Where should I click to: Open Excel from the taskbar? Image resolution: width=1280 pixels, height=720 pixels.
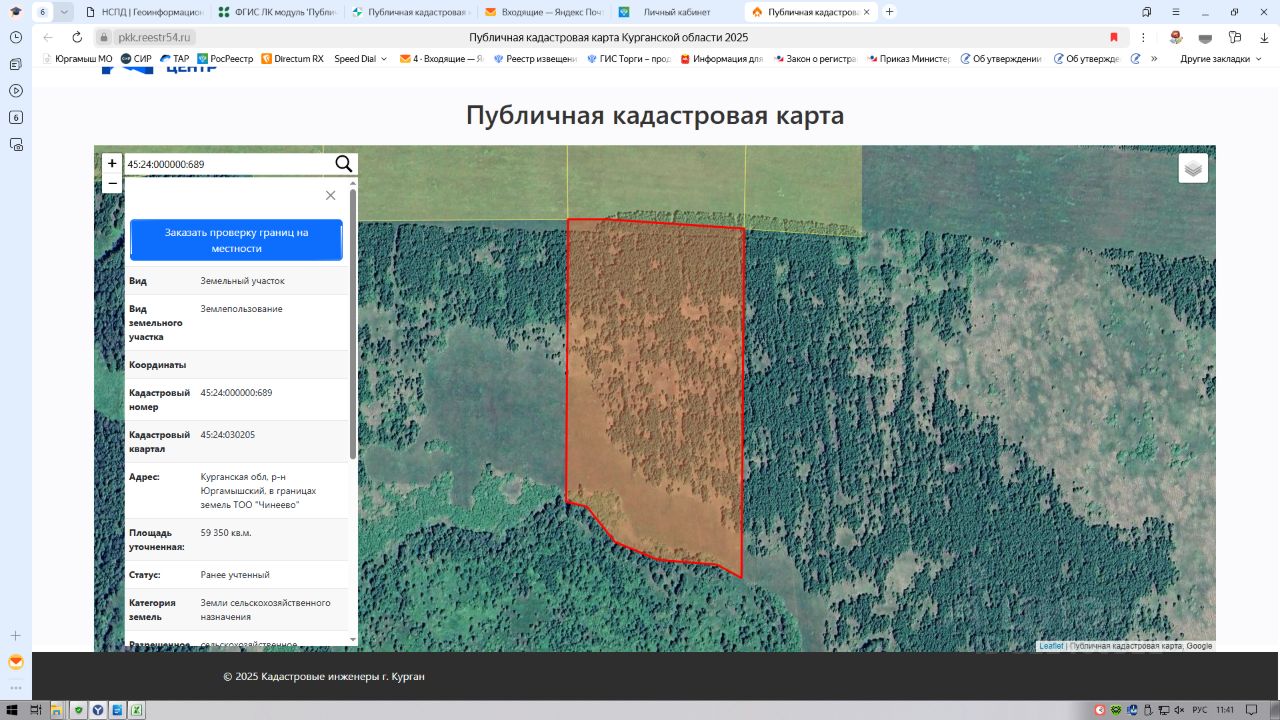[137, 710]
